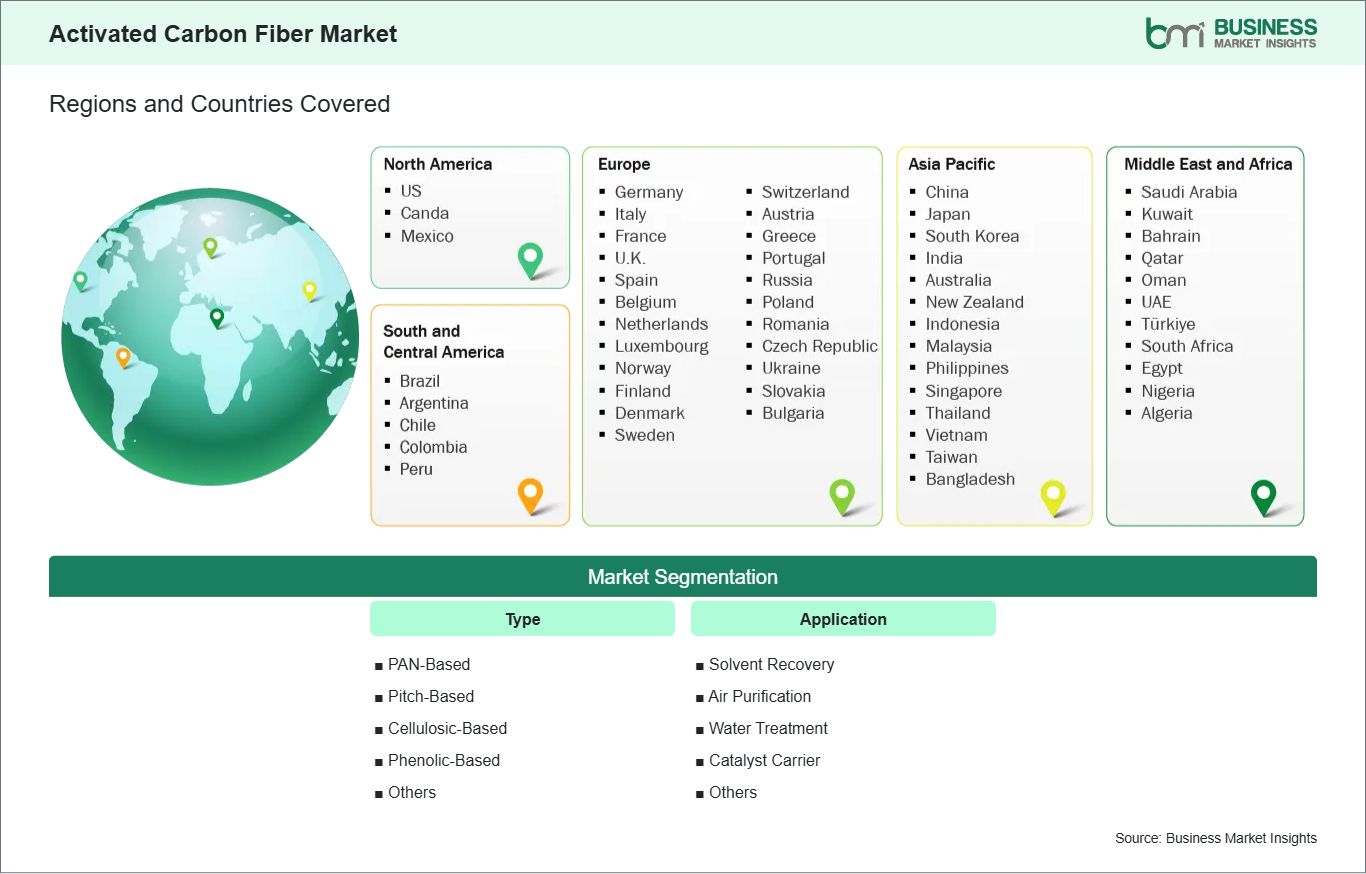Screen dimensions: 1366x874
Task: Expand the Europe region panel
Action: coord(732,335)
